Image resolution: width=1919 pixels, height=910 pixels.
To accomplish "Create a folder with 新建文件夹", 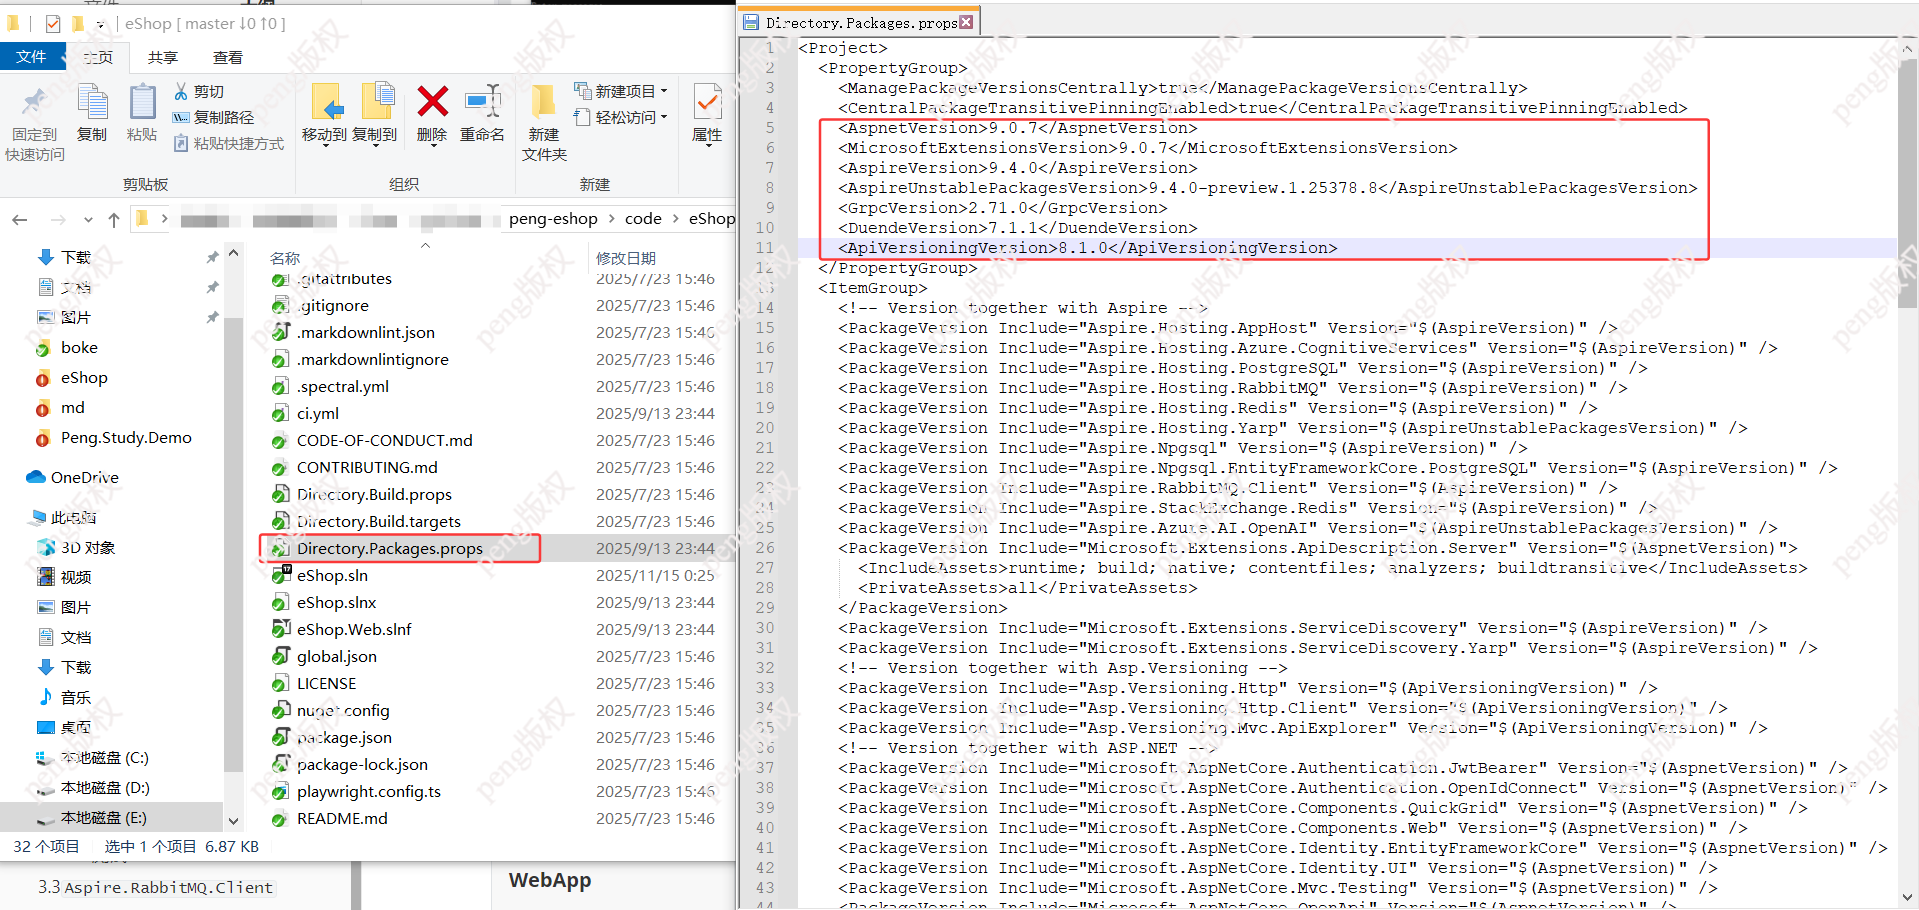I will pyautogui.click(x=544, y=123).
